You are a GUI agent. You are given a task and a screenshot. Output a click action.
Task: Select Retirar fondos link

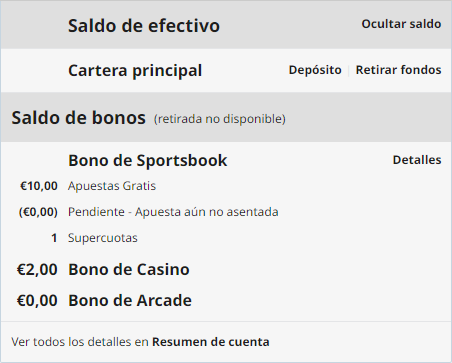(398, 70)
